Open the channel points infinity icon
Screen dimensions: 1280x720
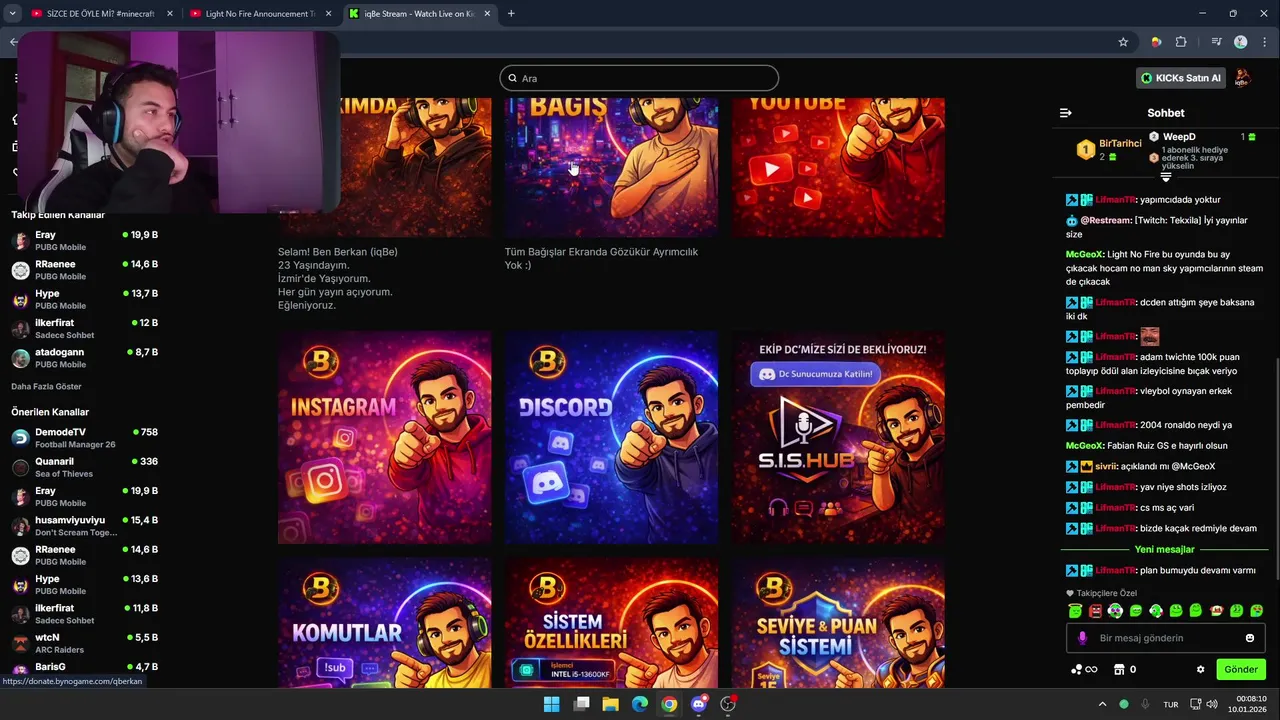click(x=1084, y=669)
